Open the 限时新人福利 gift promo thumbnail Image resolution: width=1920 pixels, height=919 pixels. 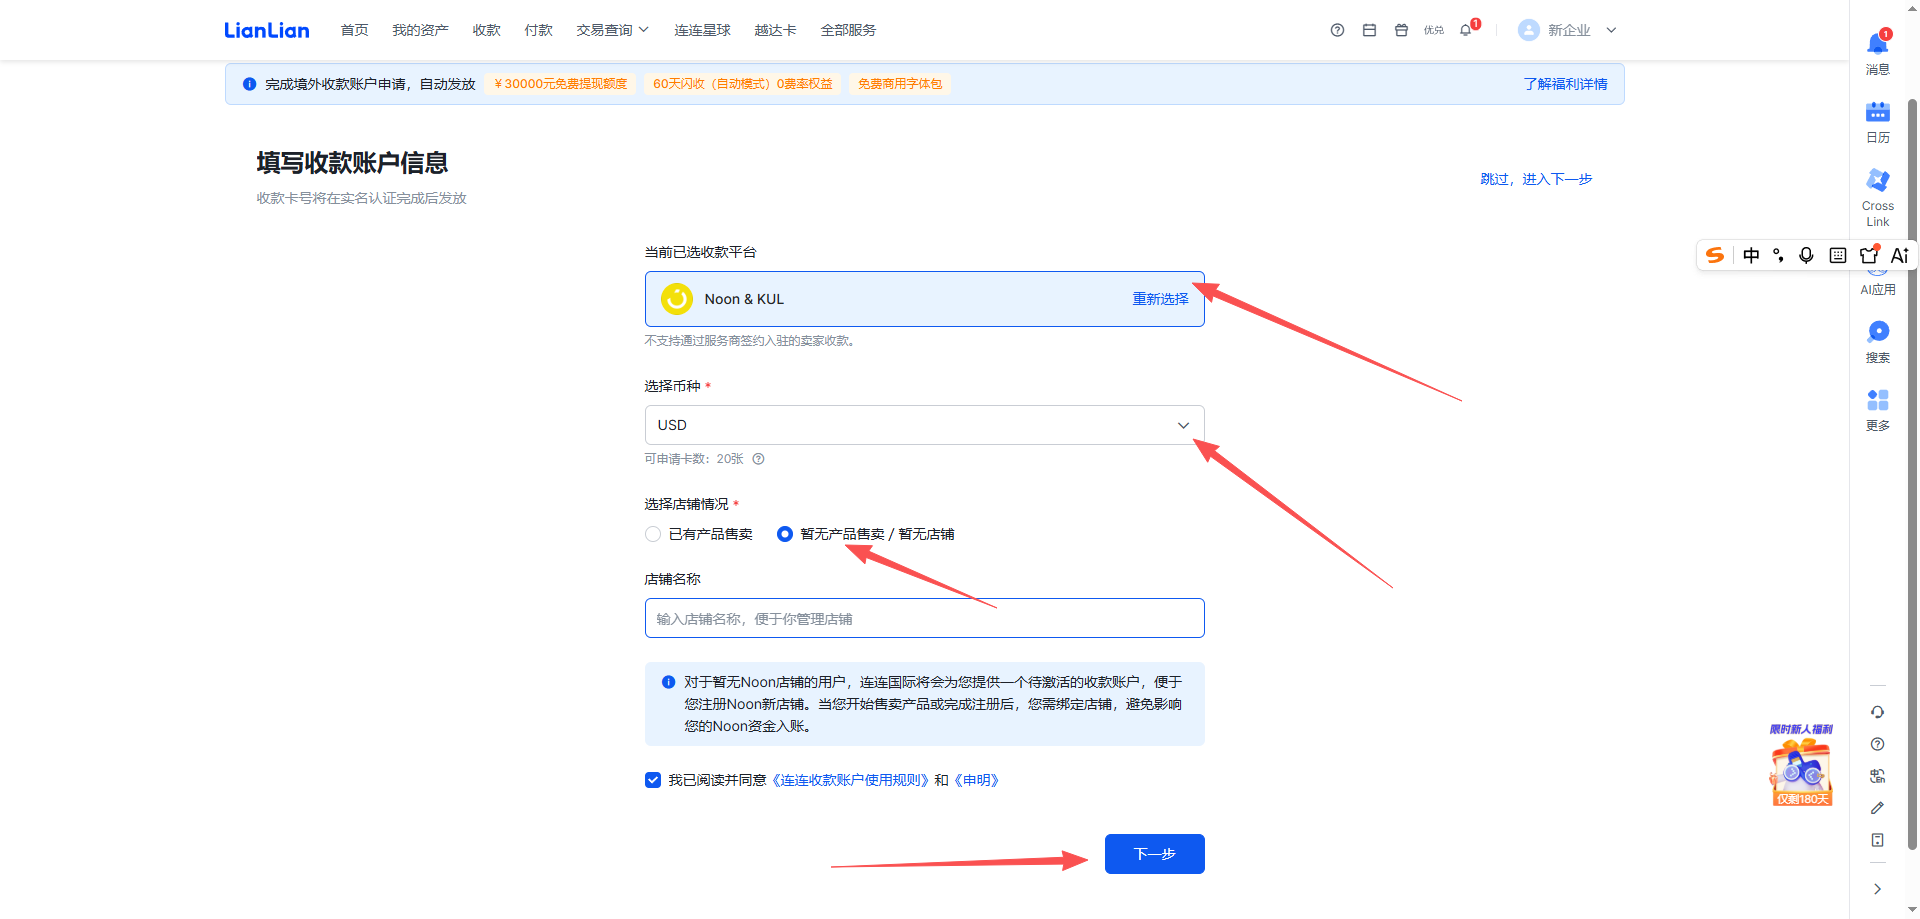click(1801, 765)
